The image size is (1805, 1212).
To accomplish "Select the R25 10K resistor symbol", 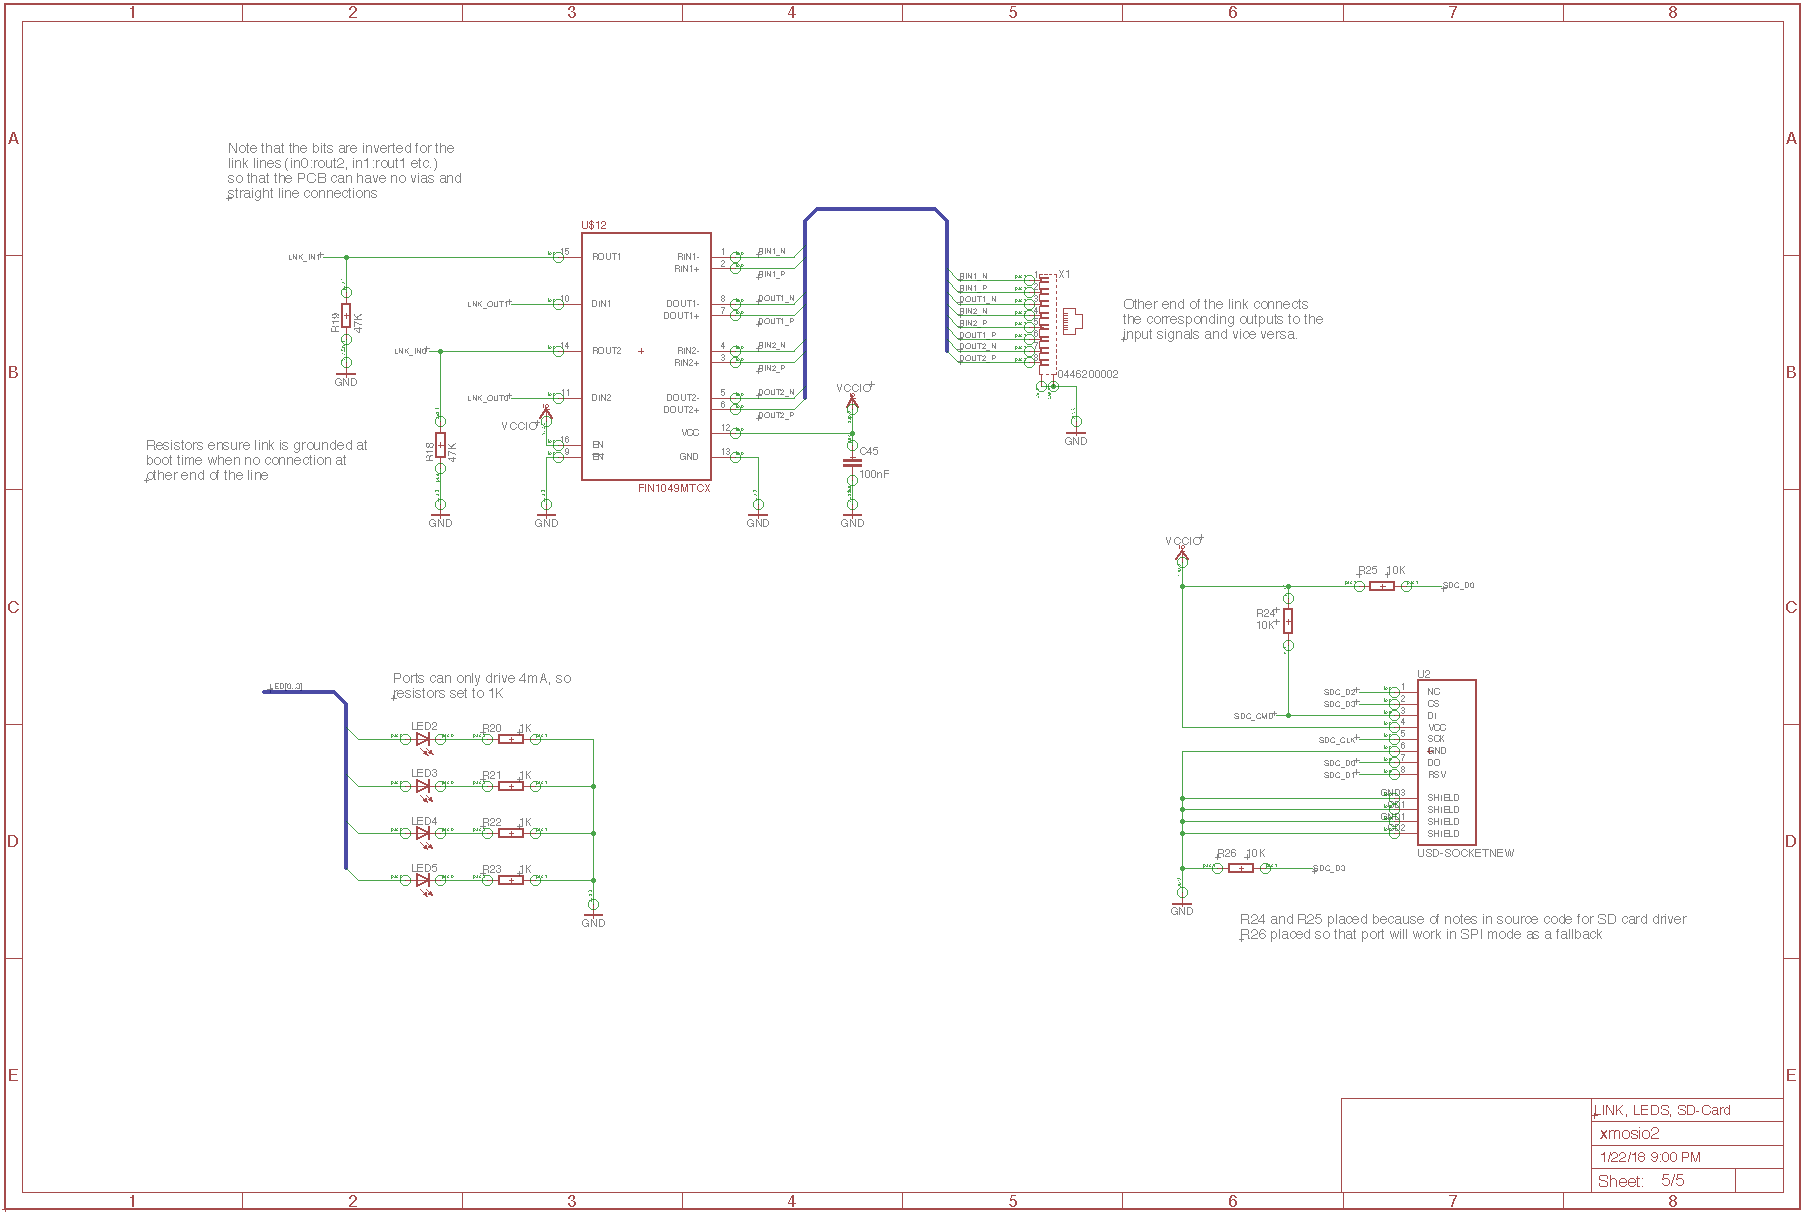I will (1382, 586).
